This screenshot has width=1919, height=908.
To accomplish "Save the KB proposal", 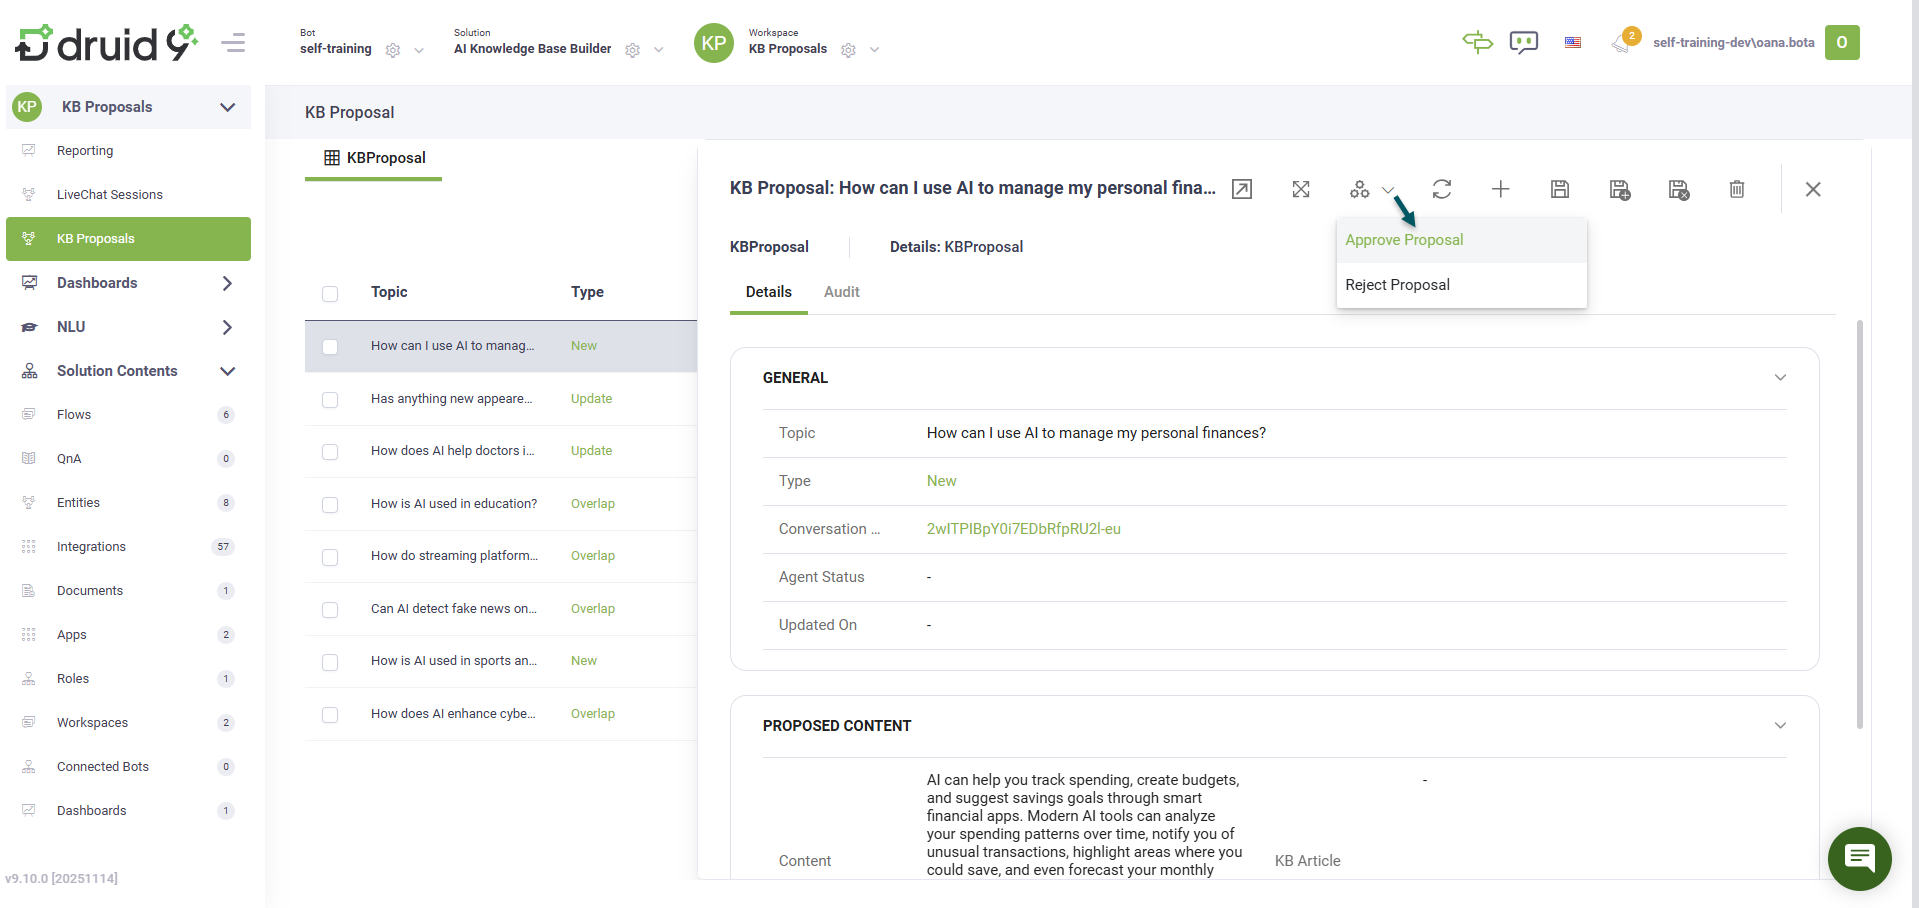I will [1559, 189].
